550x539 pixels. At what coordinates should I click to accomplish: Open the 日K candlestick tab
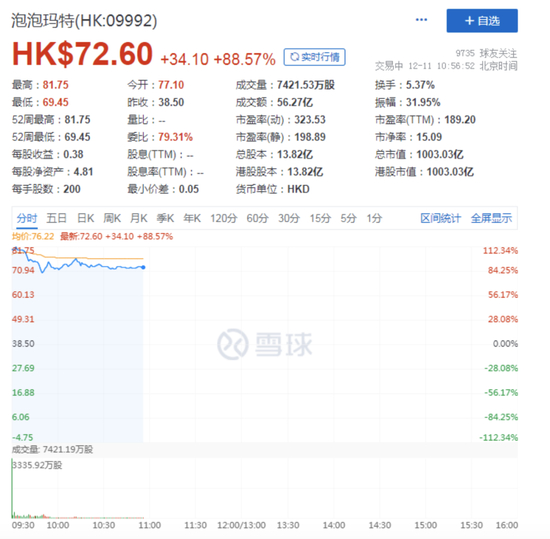click(x=86, y=218)
